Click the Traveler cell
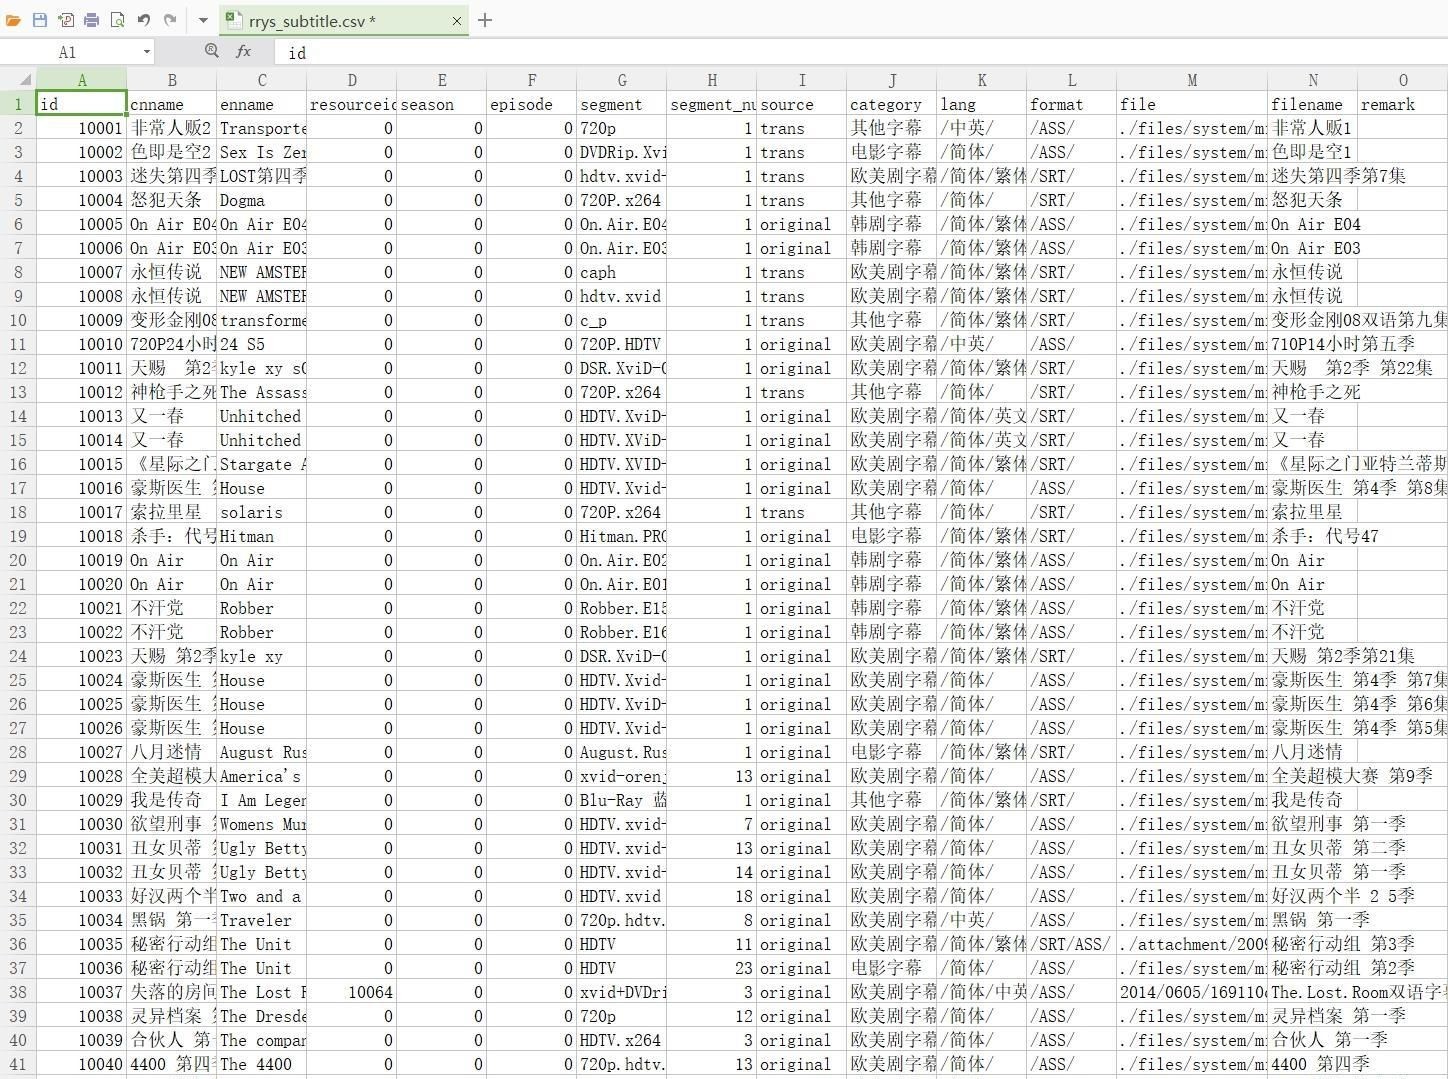 262,920
